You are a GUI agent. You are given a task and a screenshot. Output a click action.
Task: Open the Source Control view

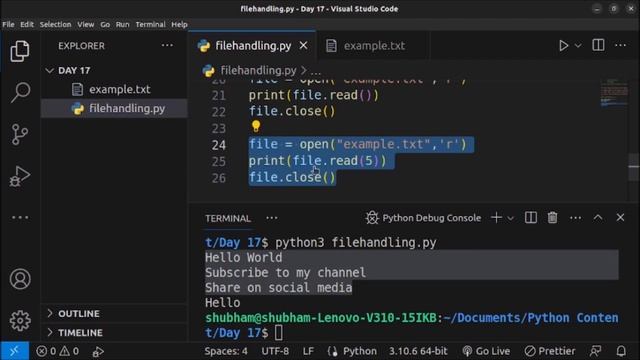point(20,134)
